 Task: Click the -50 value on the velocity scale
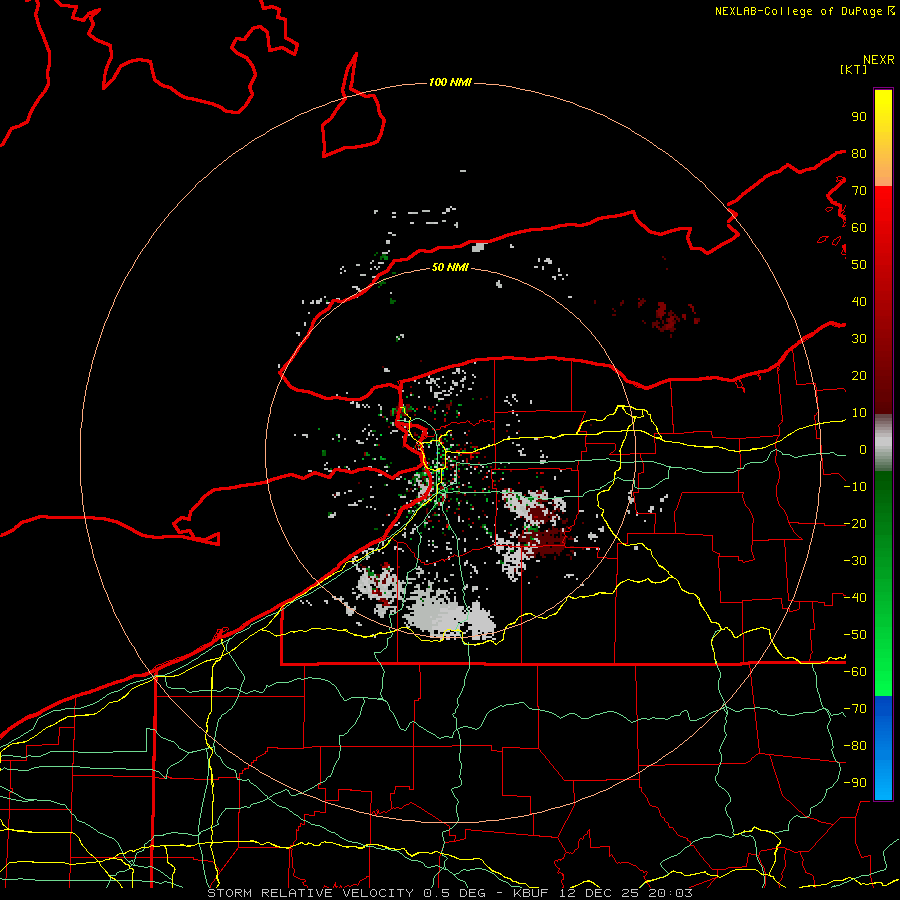coord(855,635)
